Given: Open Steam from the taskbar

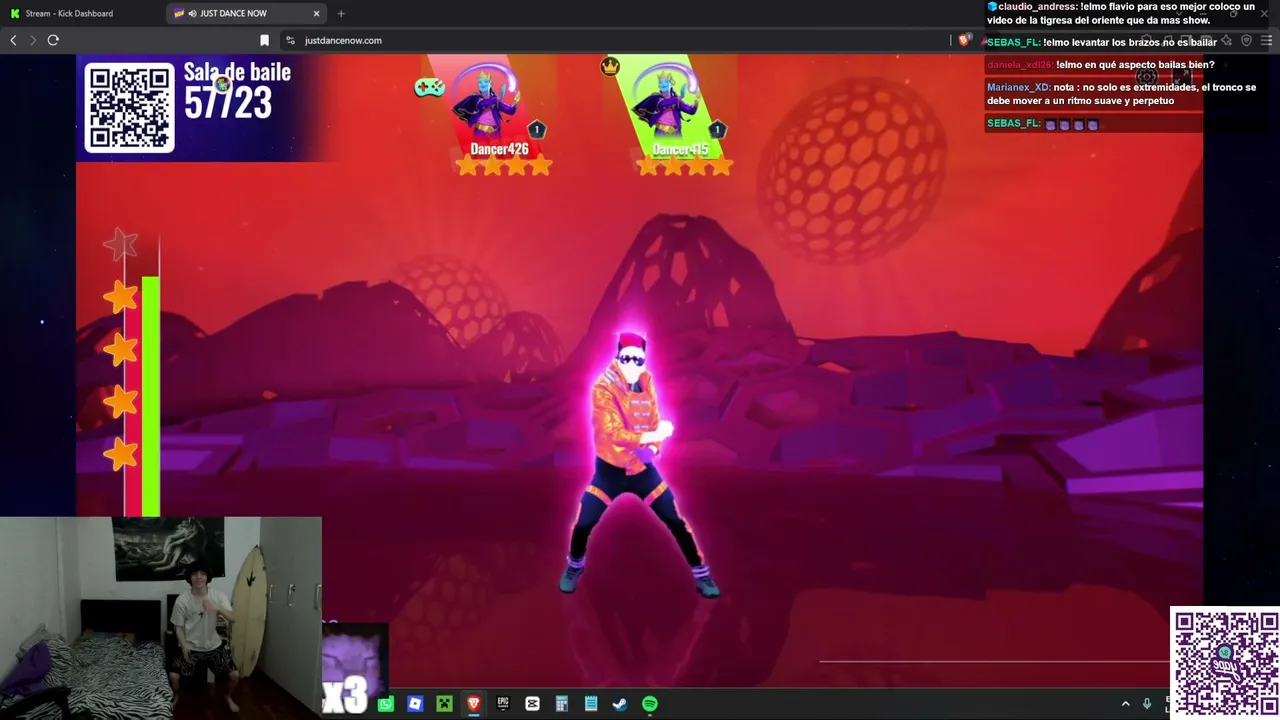Looking at the screenshot, I should point(620,704).
